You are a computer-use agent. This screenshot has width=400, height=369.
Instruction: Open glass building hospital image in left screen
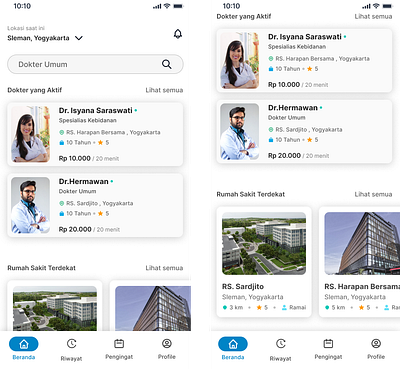153,308
